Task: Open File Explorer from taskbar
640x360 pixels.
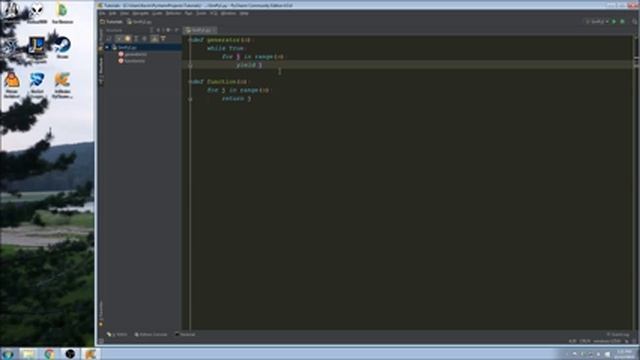Action: coord(29,353)
